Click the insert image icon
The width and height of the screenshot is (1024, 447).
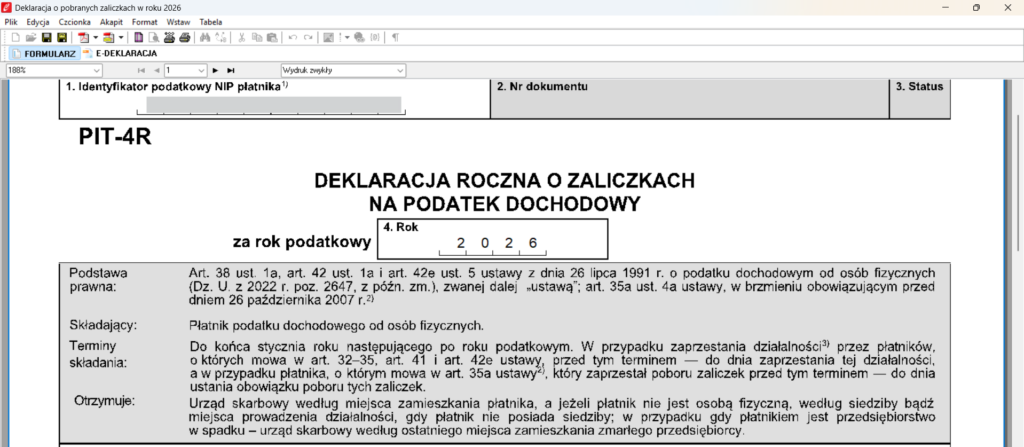[x=328, y=37]
